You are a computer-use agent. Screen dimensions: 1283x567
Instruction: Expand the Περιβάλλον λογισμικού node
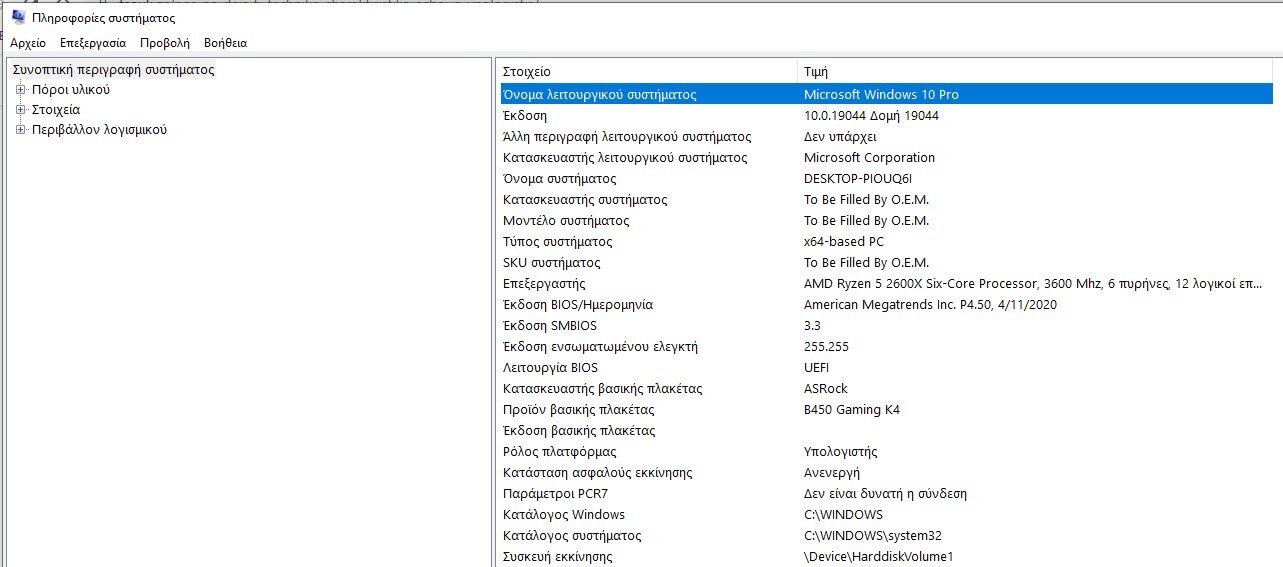(20, 130)
